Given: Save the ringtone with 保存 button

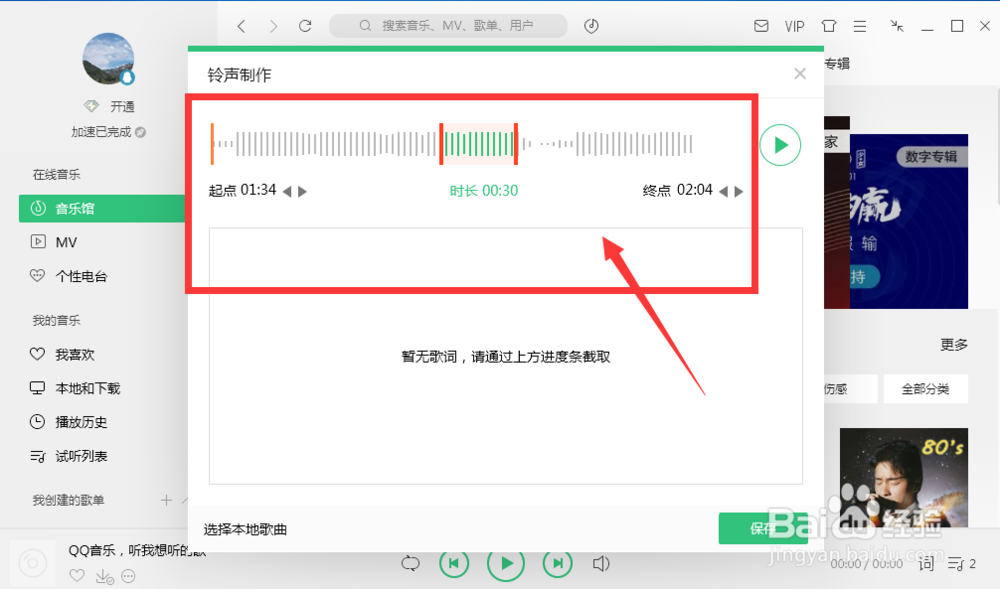Looking at the screenshot, I should 766,528.
